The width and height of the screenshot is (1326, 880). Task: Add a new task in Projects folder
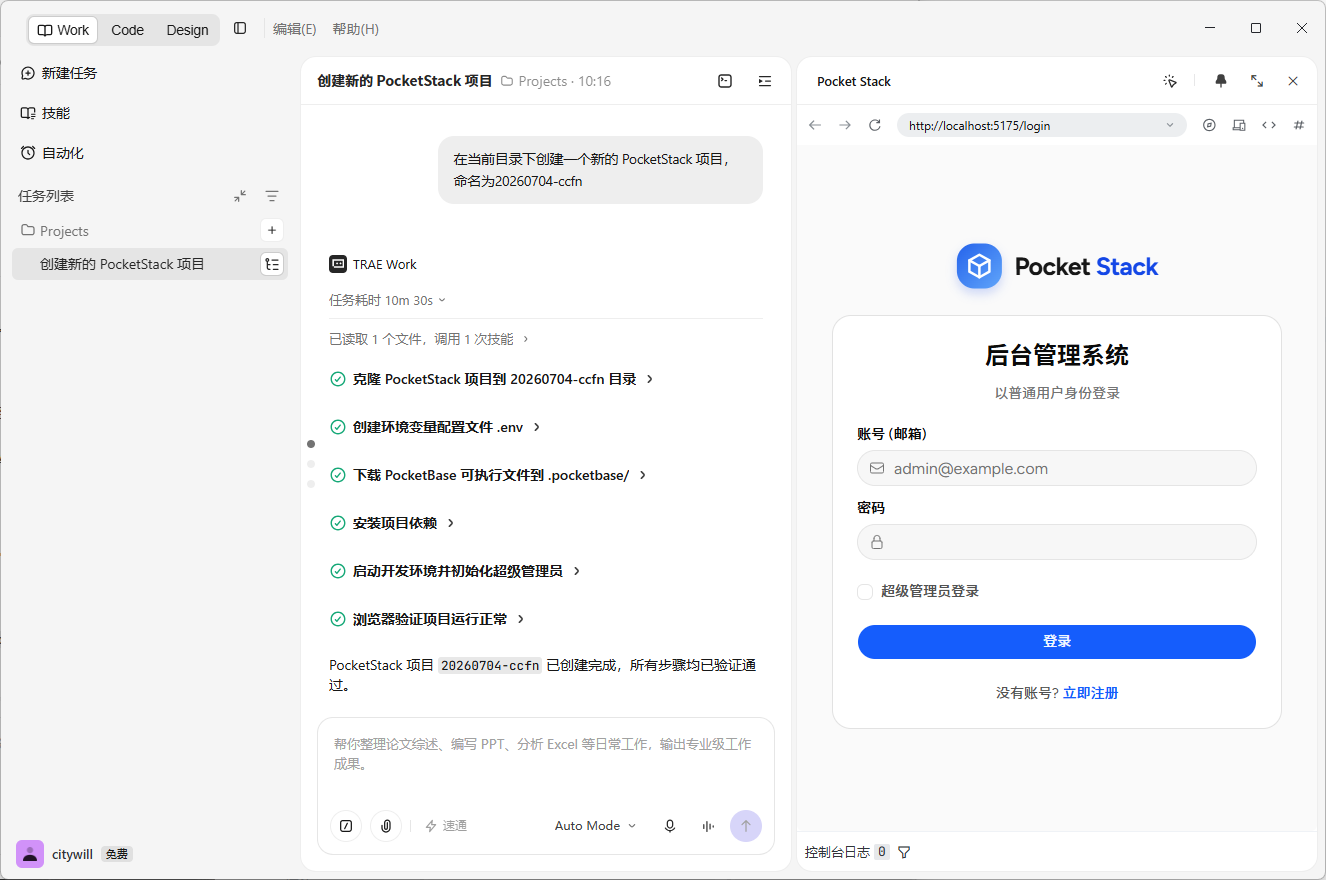pyautogui.click(x=272, y=230)
